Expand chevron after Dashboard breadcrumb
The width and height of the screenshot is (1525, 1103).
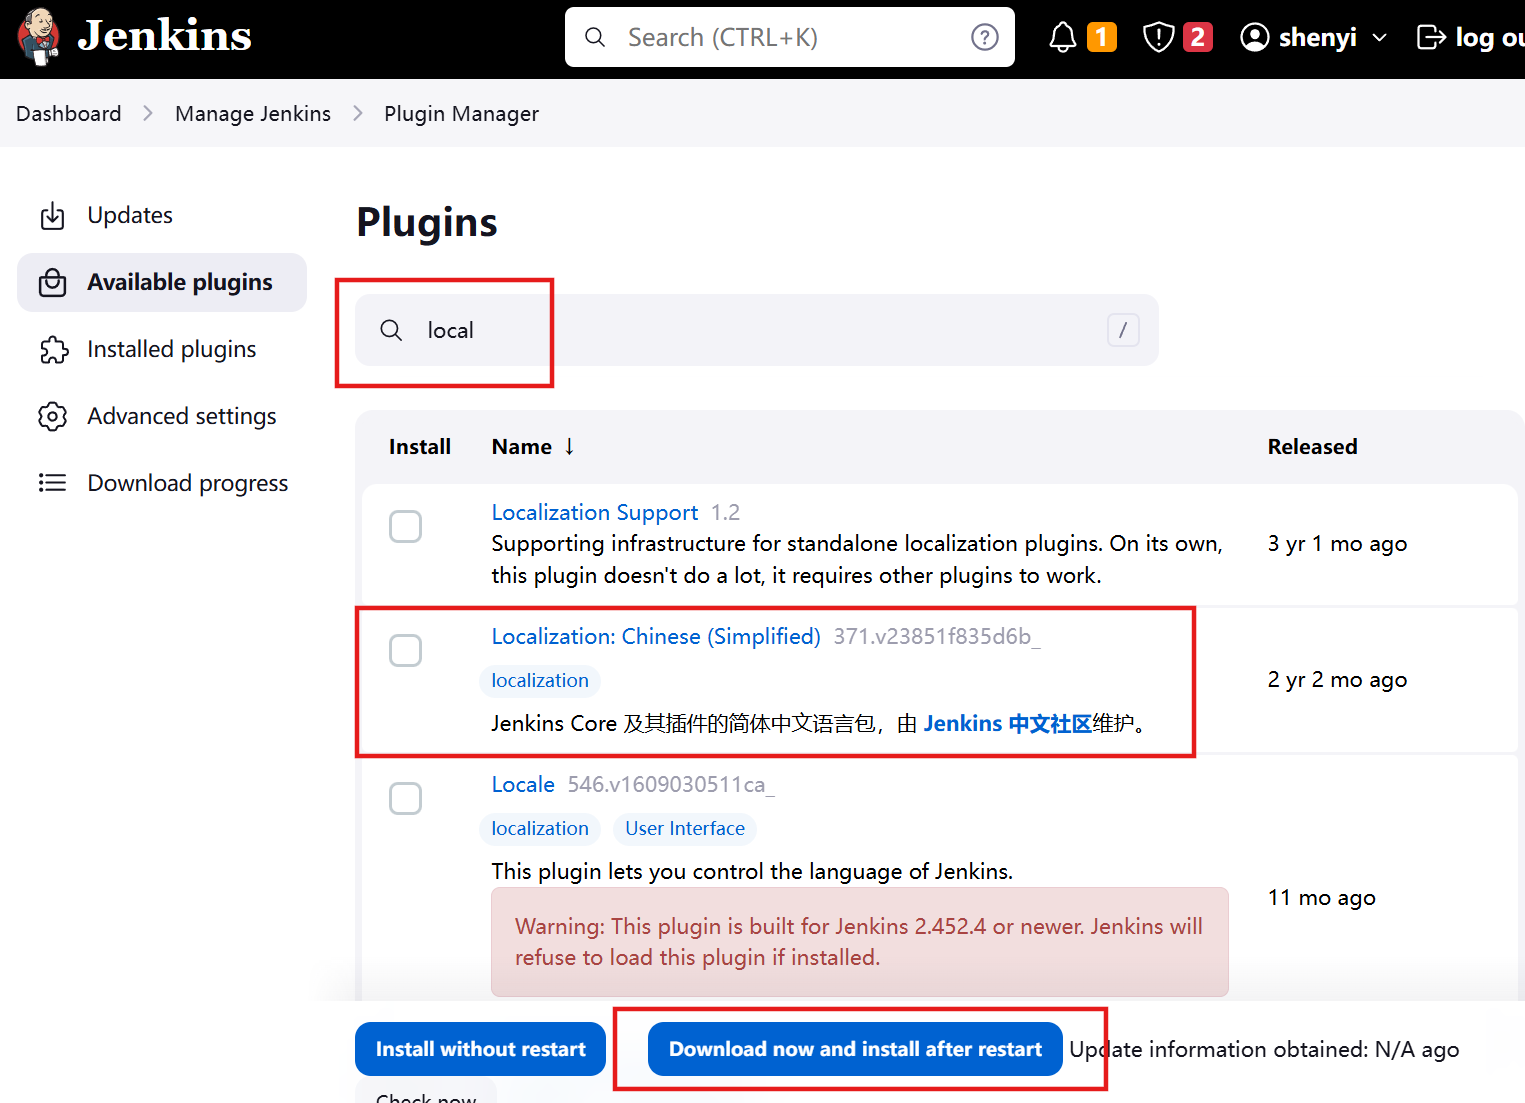click(x=148, y=113)
